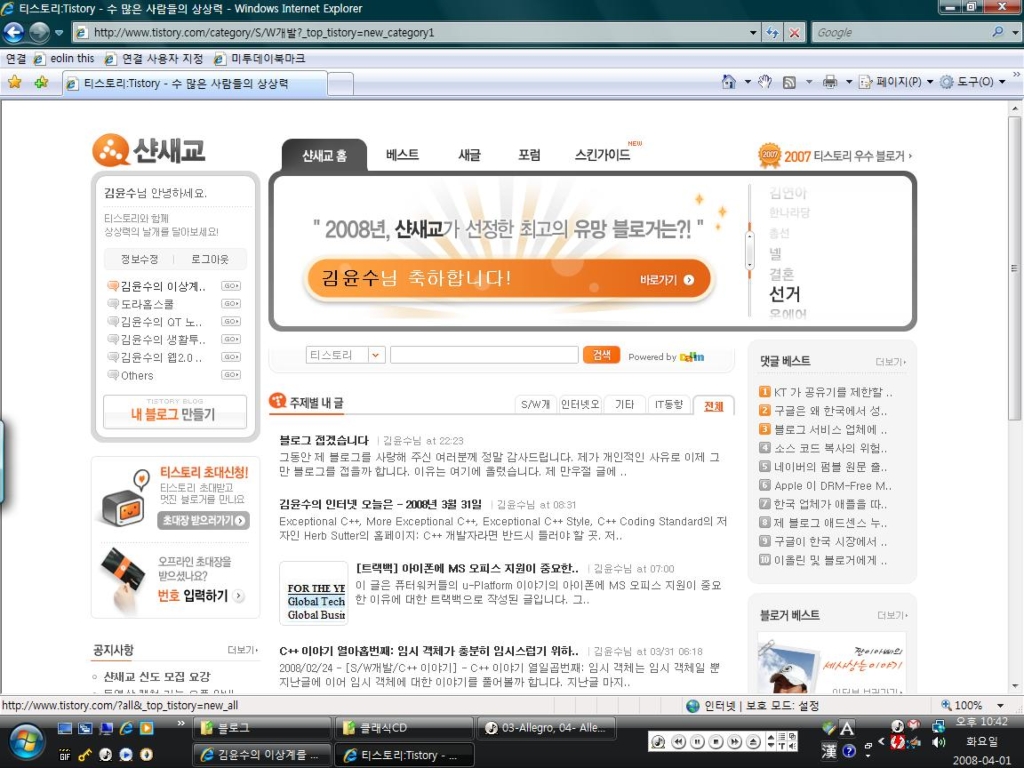The height and width of the screenshot is (768, 1024).
Task: Expand the address bar history dropdown
Action: point(753,33)
